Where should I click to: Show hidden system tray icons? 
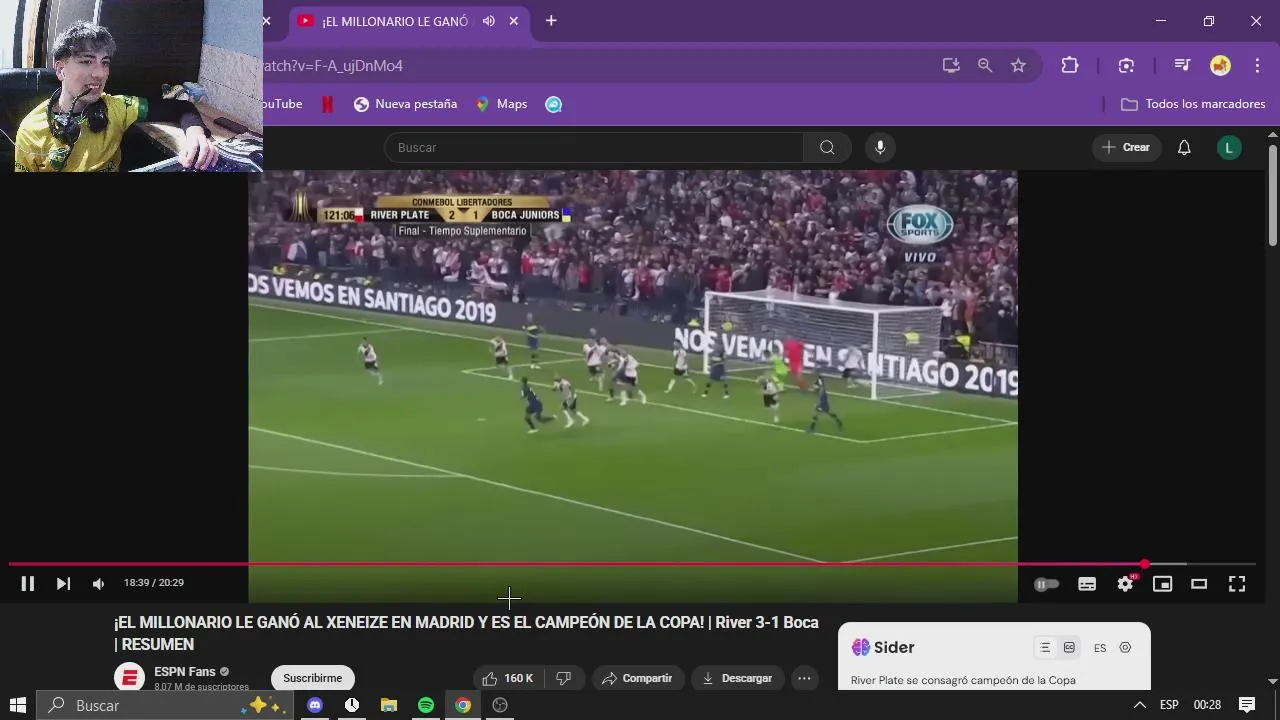point(1139,705)
